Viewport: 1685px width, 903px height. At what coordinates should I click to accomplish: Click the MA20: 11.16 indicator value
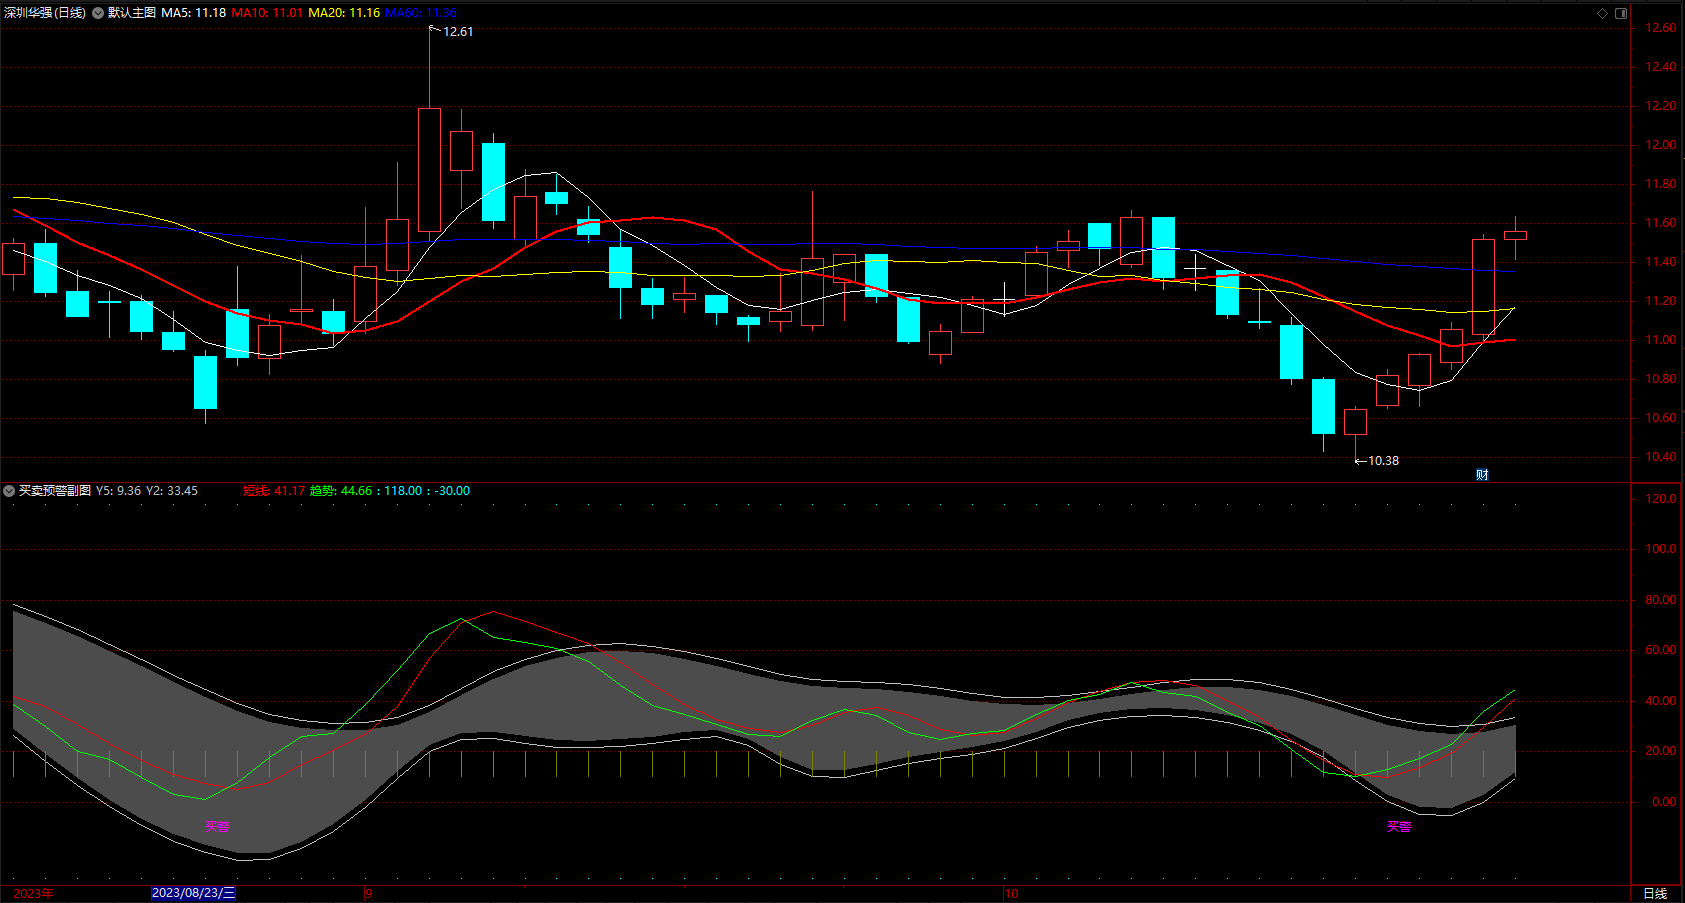(x=344, y=13)
